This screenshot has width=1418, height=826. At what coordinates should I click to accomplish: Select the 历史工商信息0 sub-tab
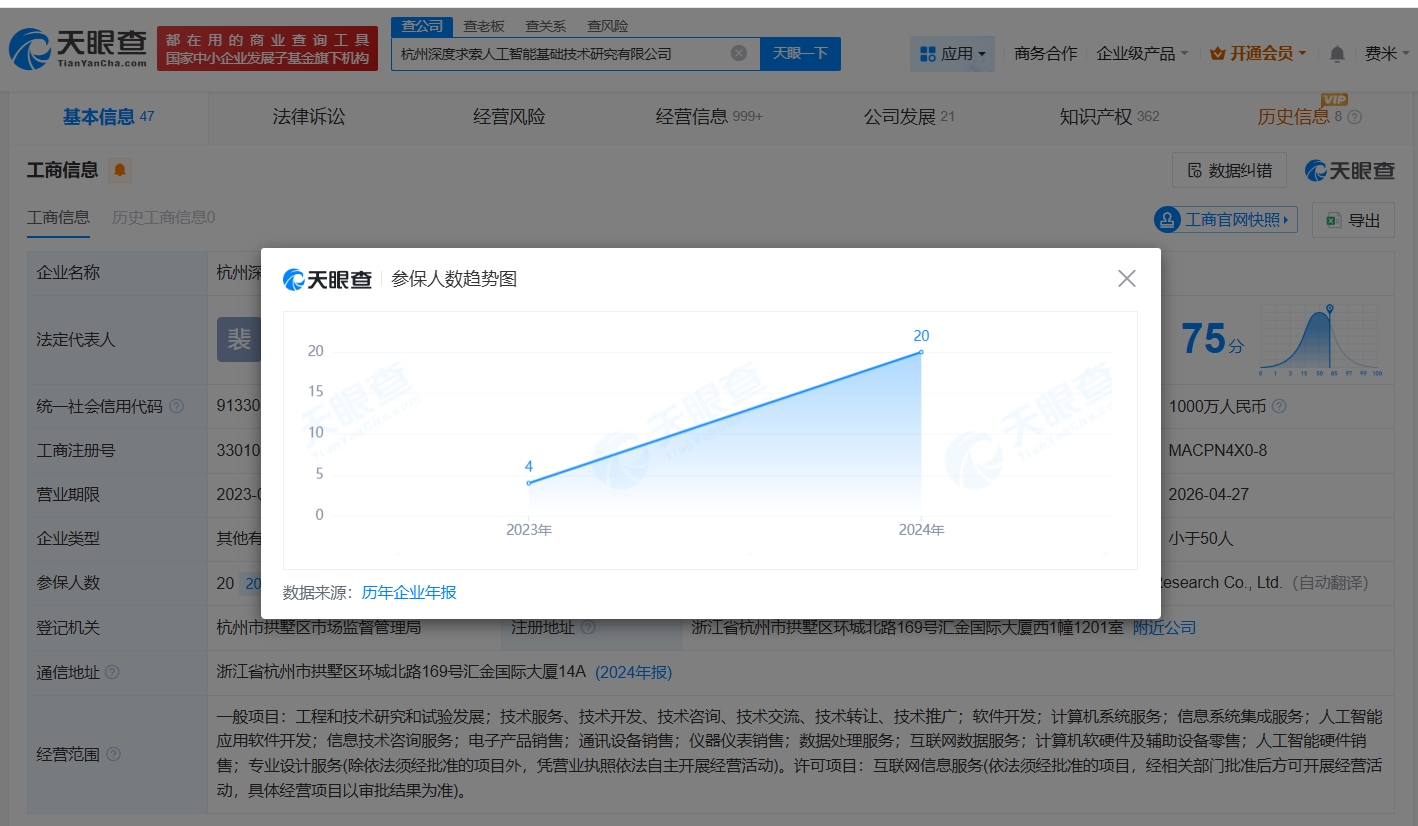(163, 217)
